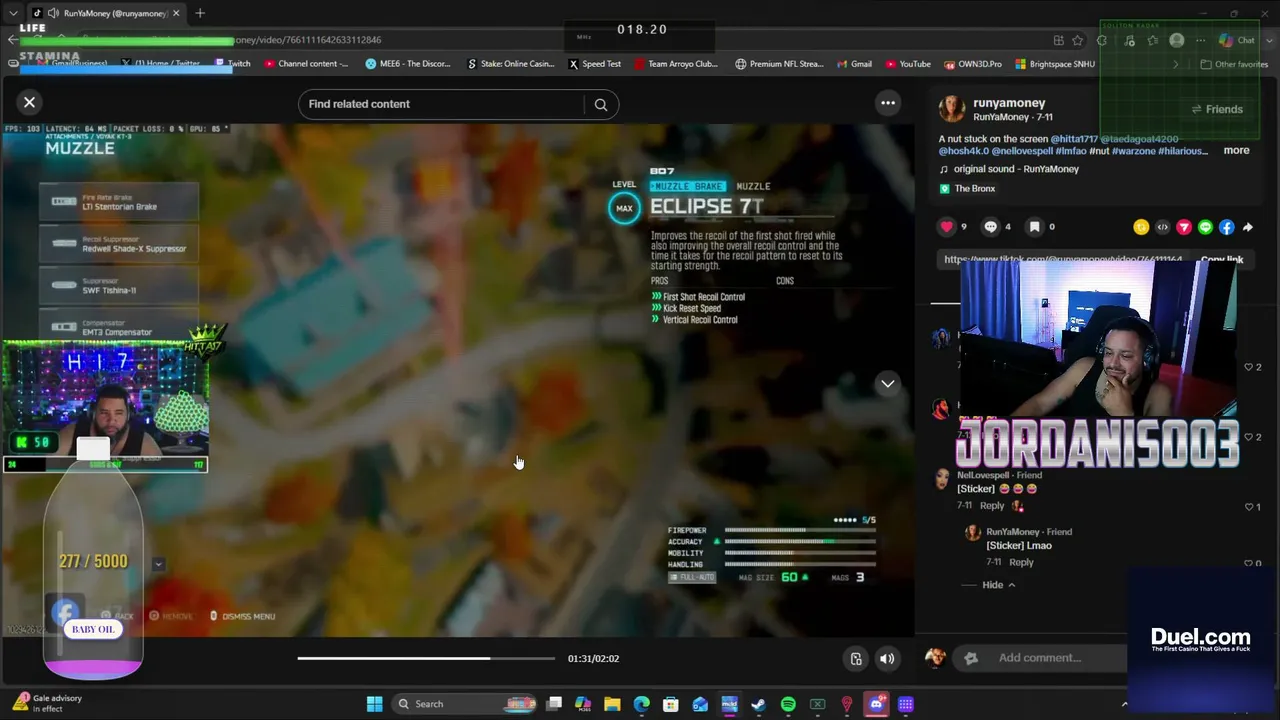Image resolution: width=1280 pixels, height=720 pixels.
Task: Open the YouTube bookmark
Action: point(908,64)
